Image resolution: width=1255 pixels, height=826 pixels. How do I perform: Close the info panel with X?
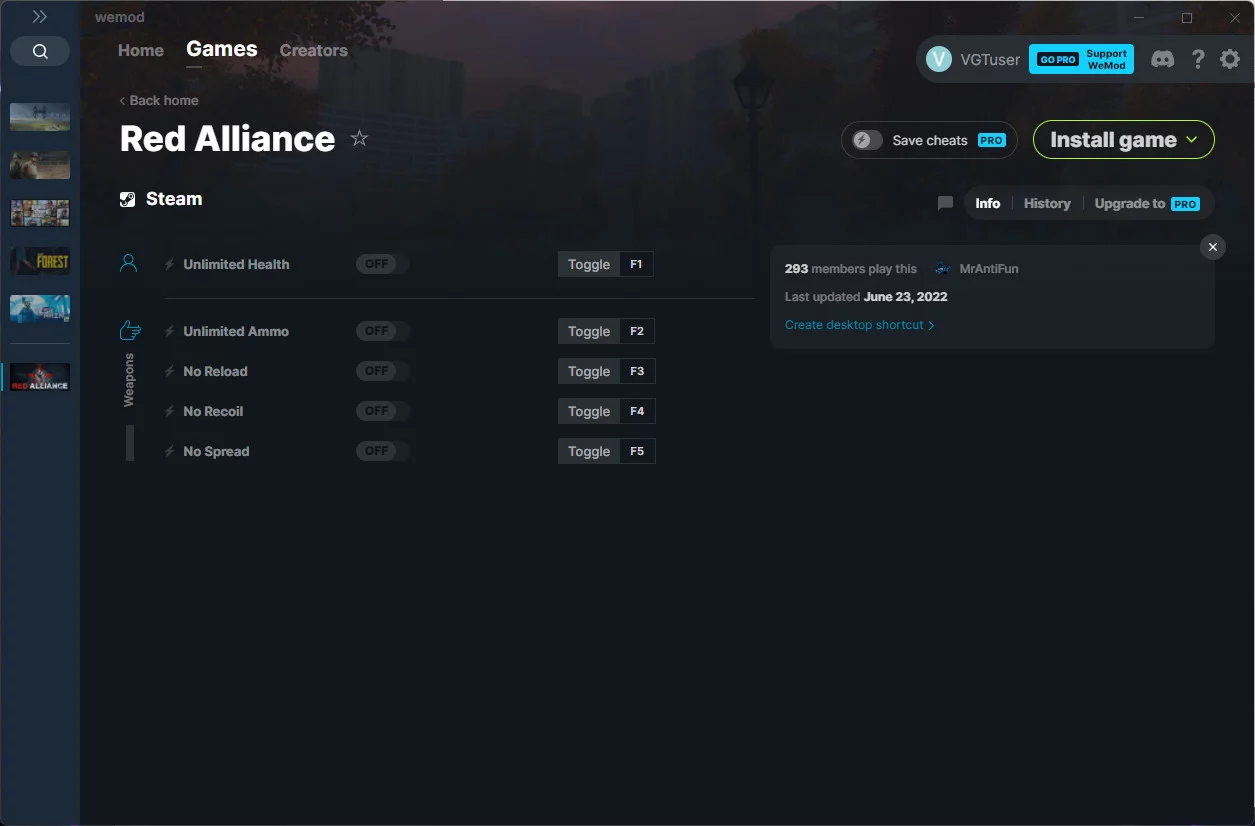tap(1213, 247)
